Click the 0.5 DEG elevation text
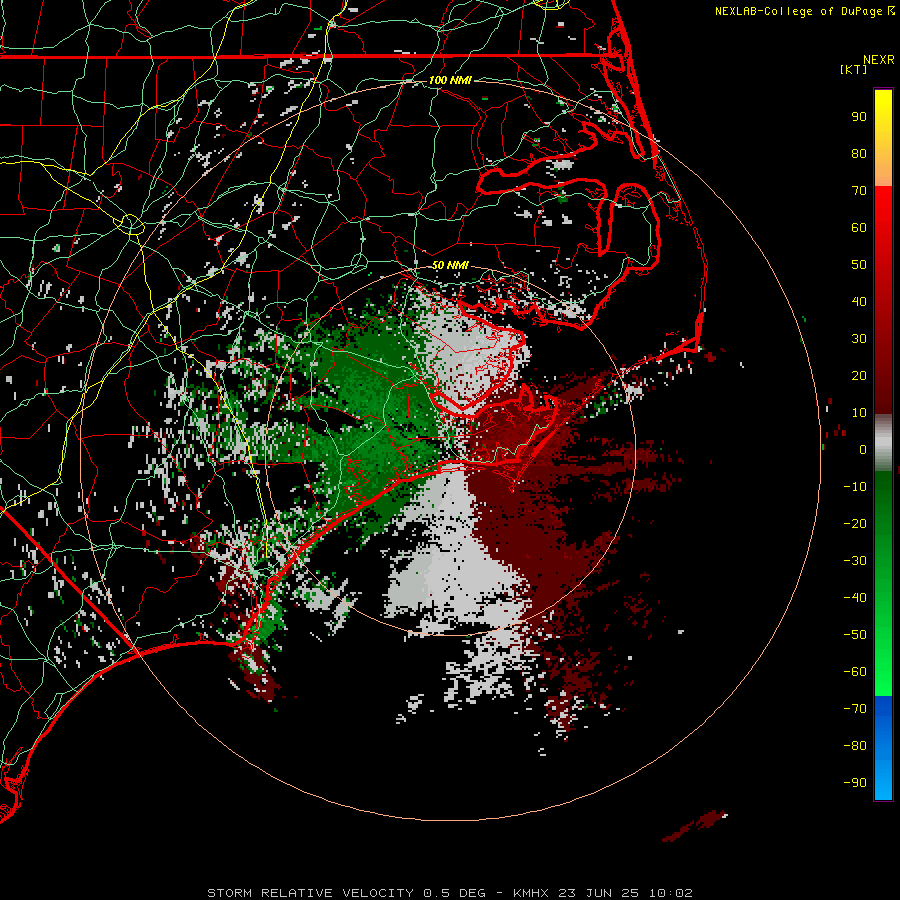The height and width of the screenshot is (900, 900). click(x=454, y=893)
